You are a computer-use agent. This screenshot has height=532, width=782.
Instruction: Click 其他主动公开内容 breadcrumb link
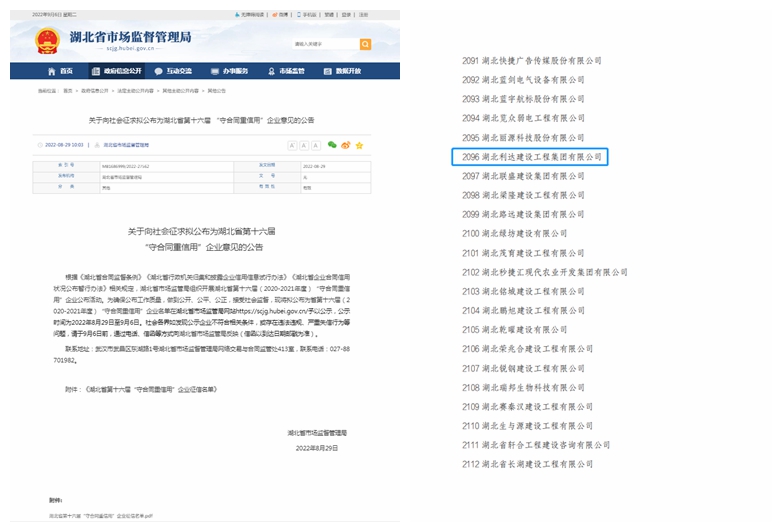(x=181, y=91)
